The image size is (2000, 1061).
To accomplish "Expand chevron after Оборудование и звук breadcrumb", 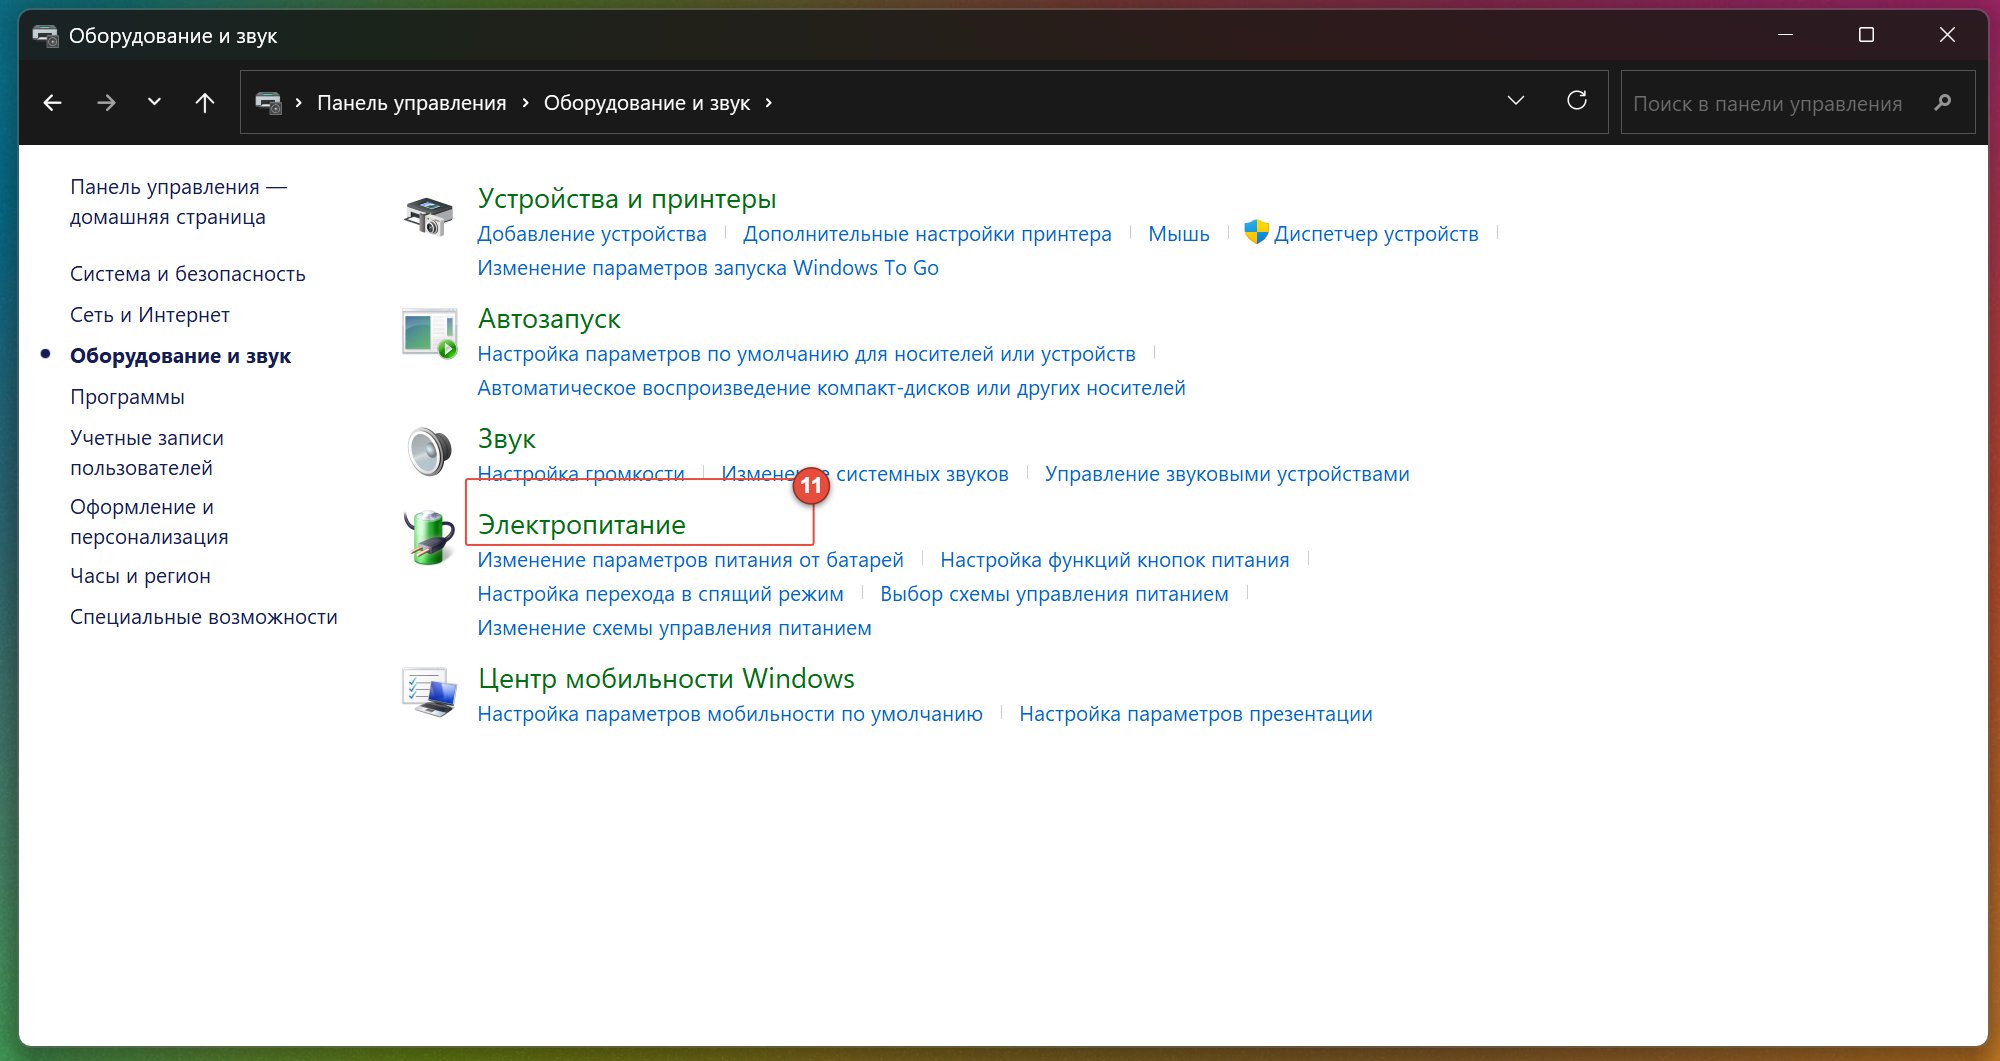I will tap(768, 102).
